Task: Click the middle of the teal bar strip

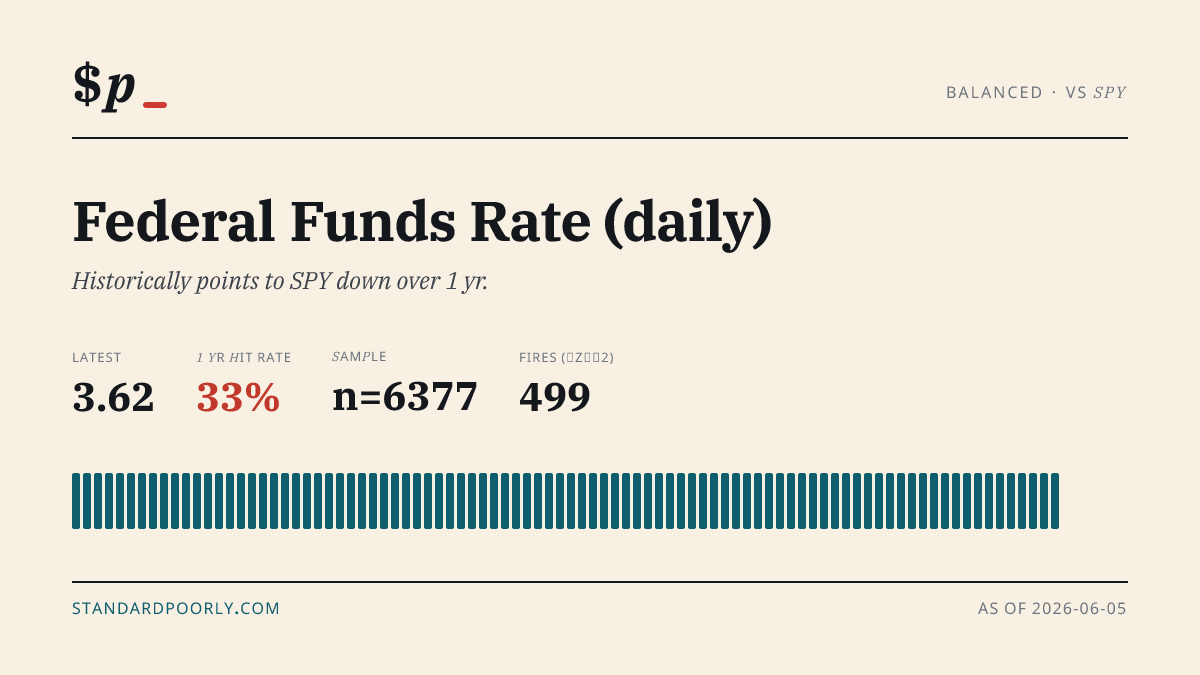Action: click(565, 501)
